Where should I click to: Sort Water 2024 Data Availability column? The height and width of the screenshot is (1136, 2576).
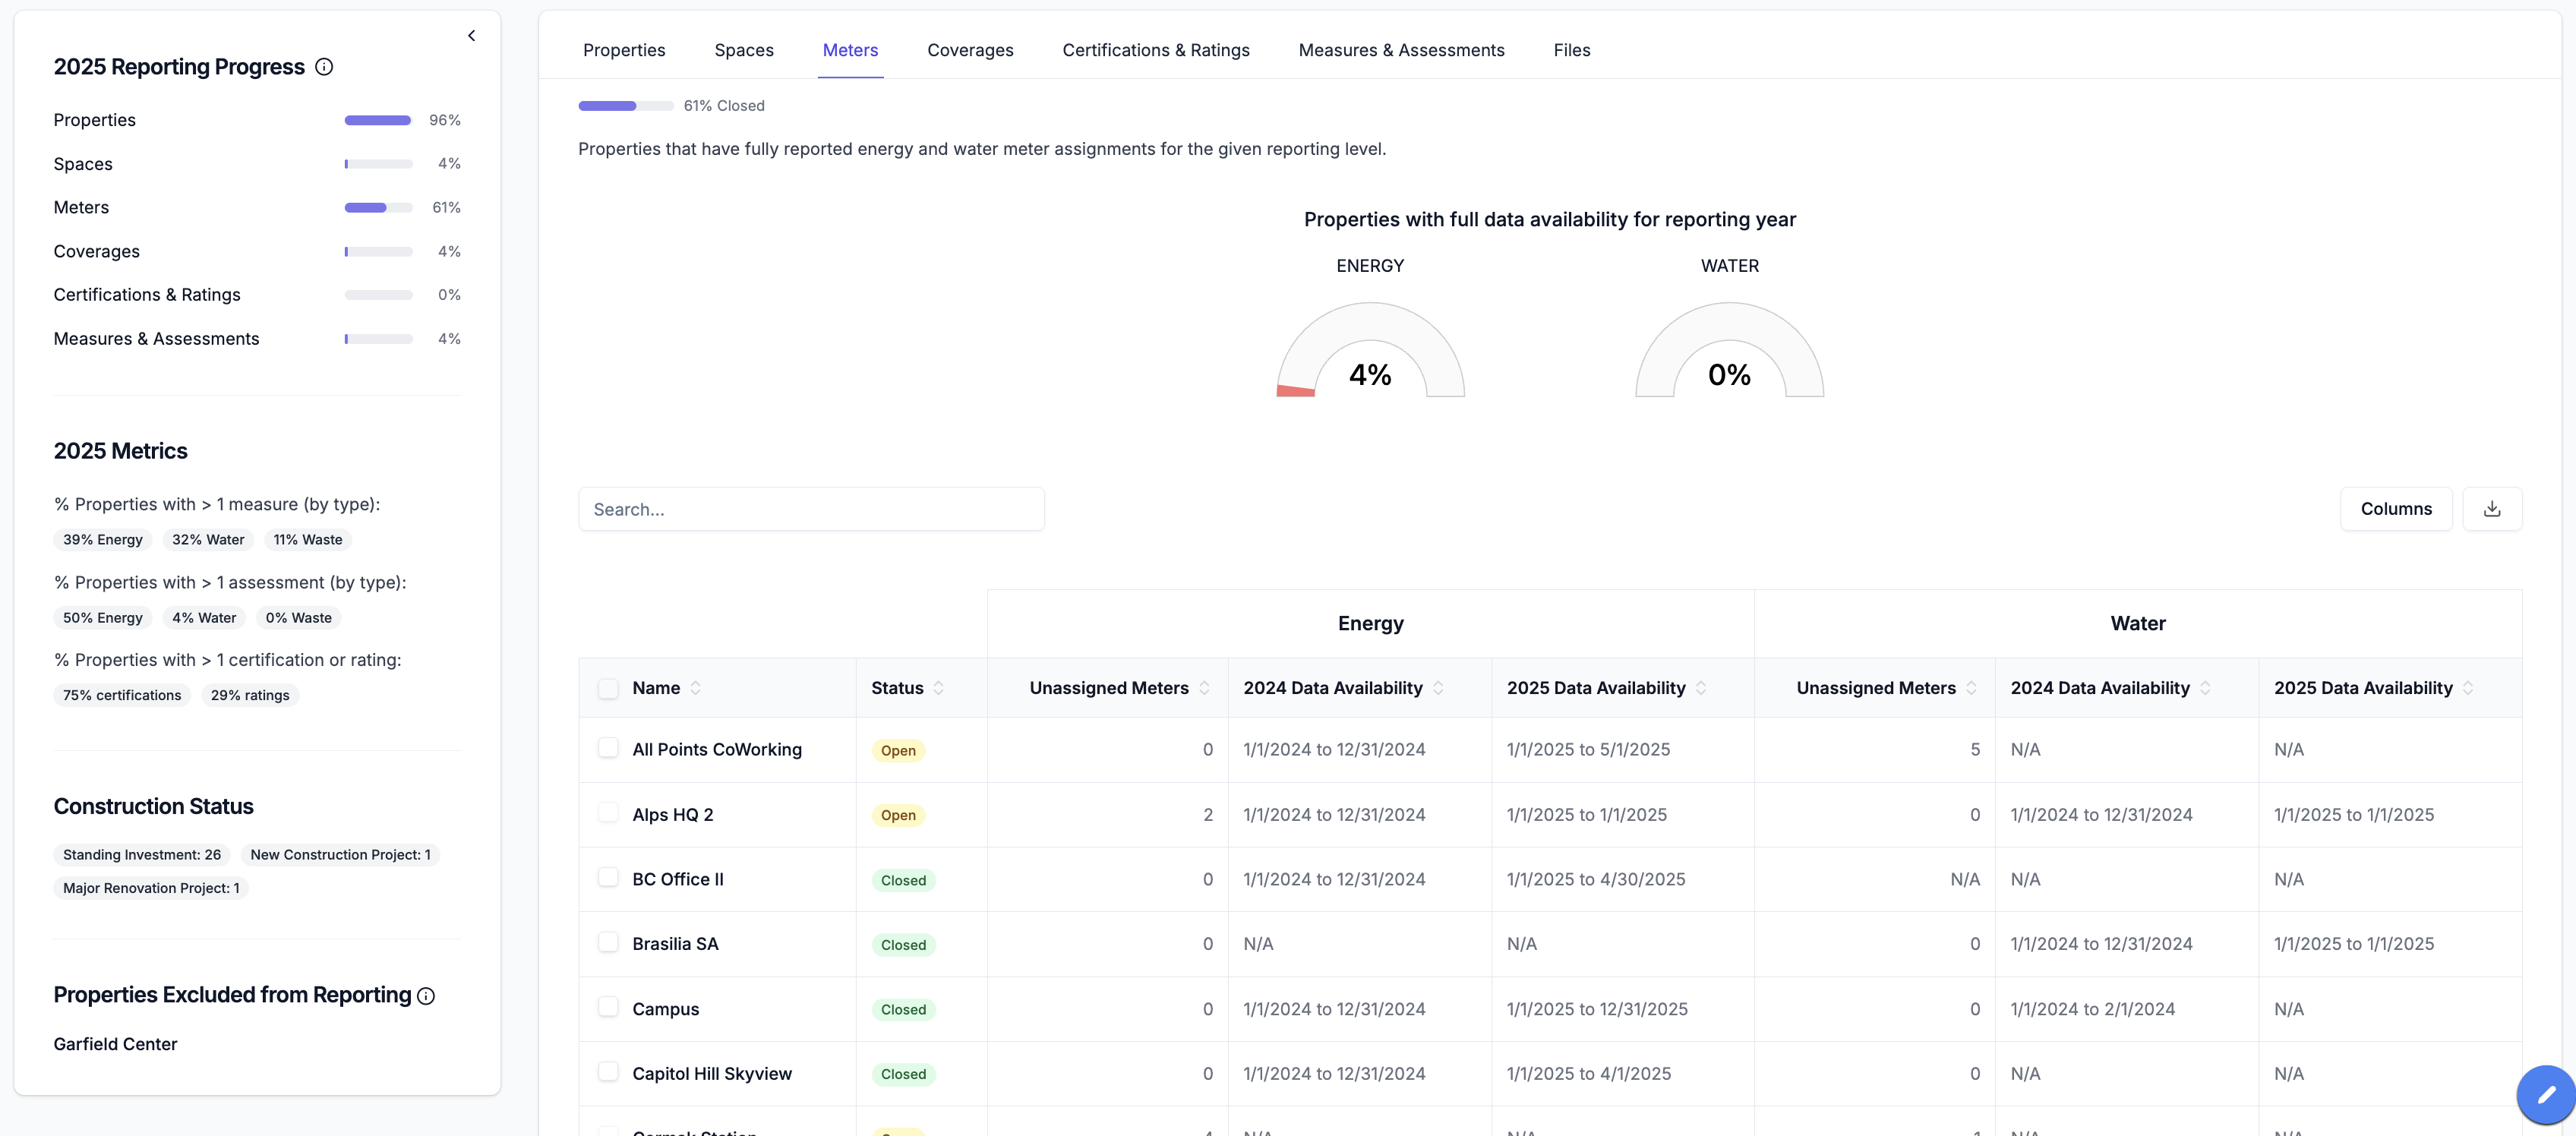[2205, 688]
